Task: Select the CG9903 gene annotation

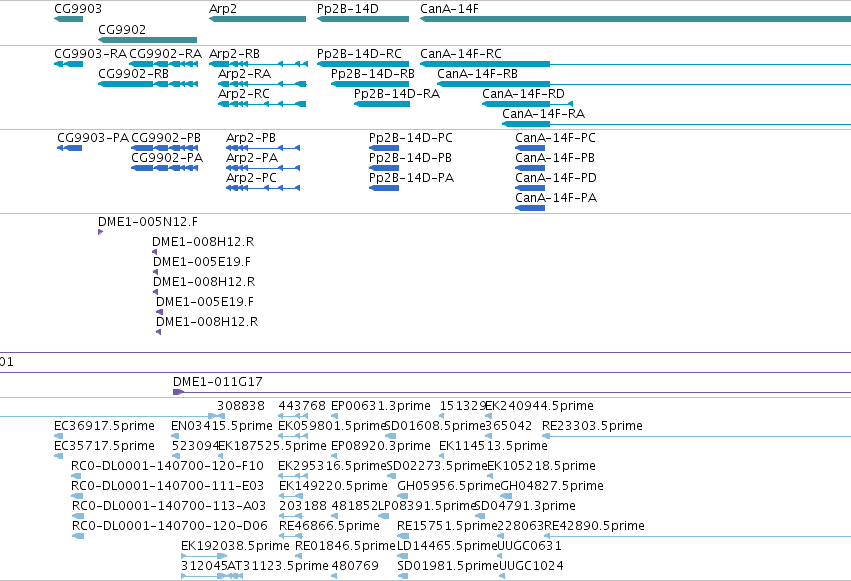Action: click(x=68, y=19)
